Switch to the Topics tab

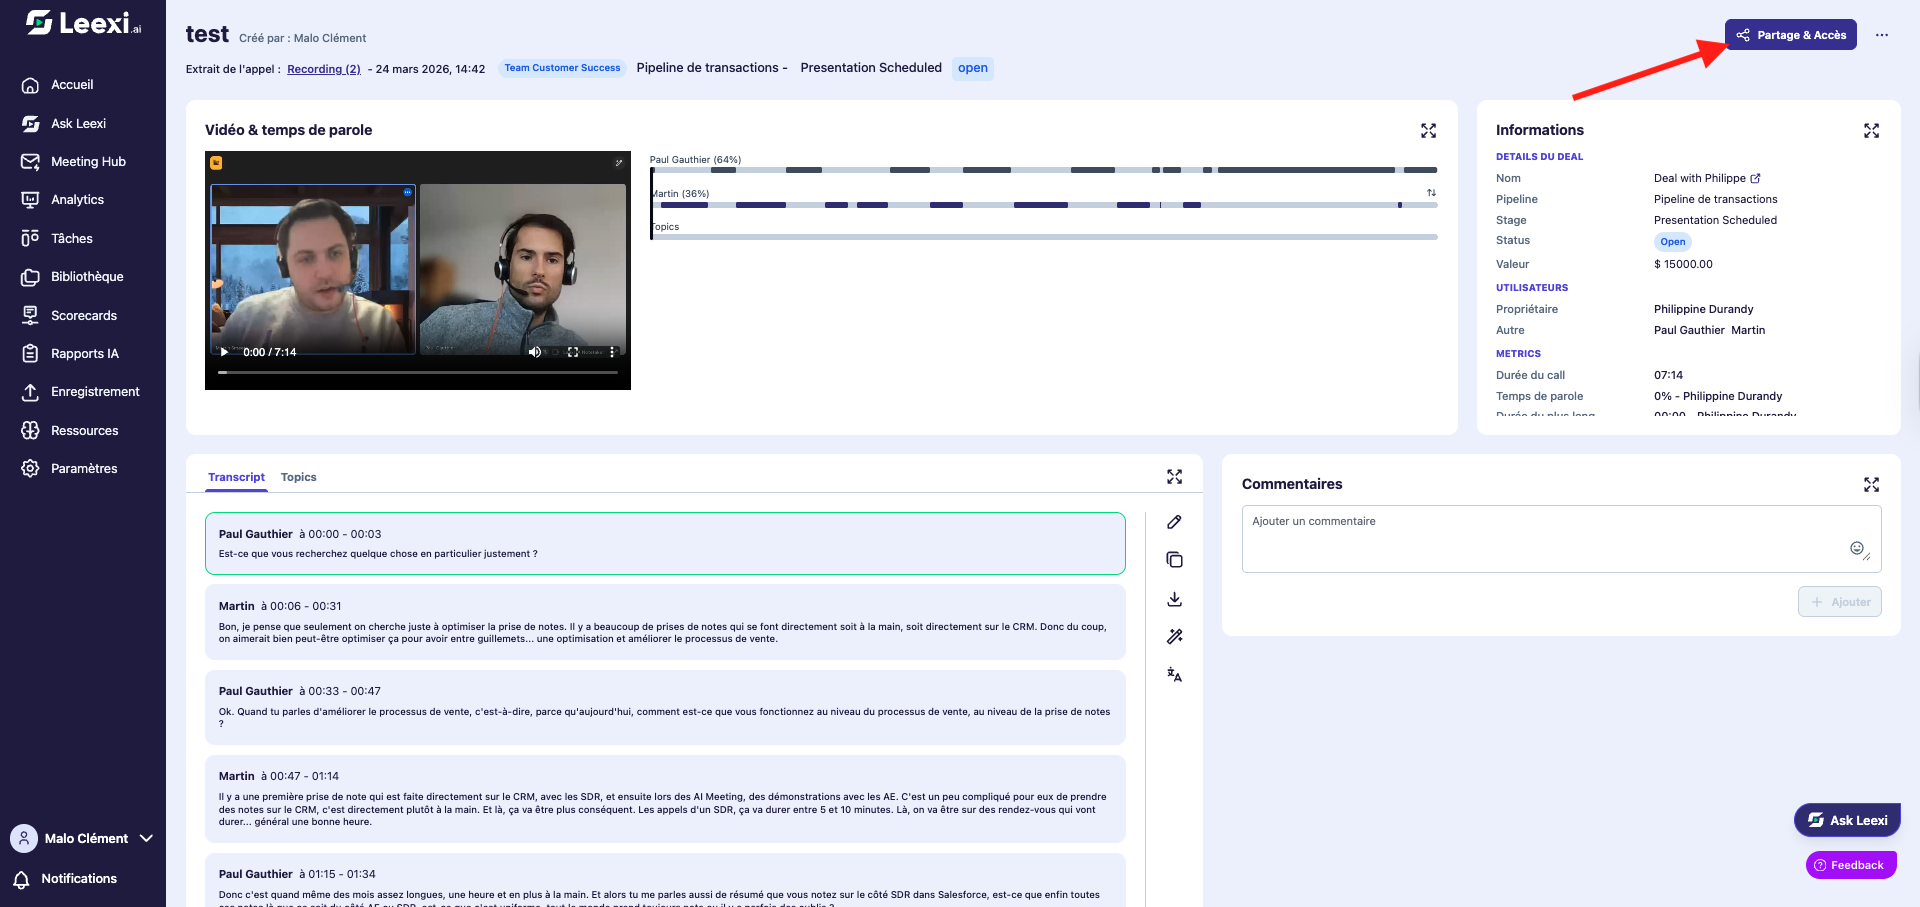click(x=298, y=477)
